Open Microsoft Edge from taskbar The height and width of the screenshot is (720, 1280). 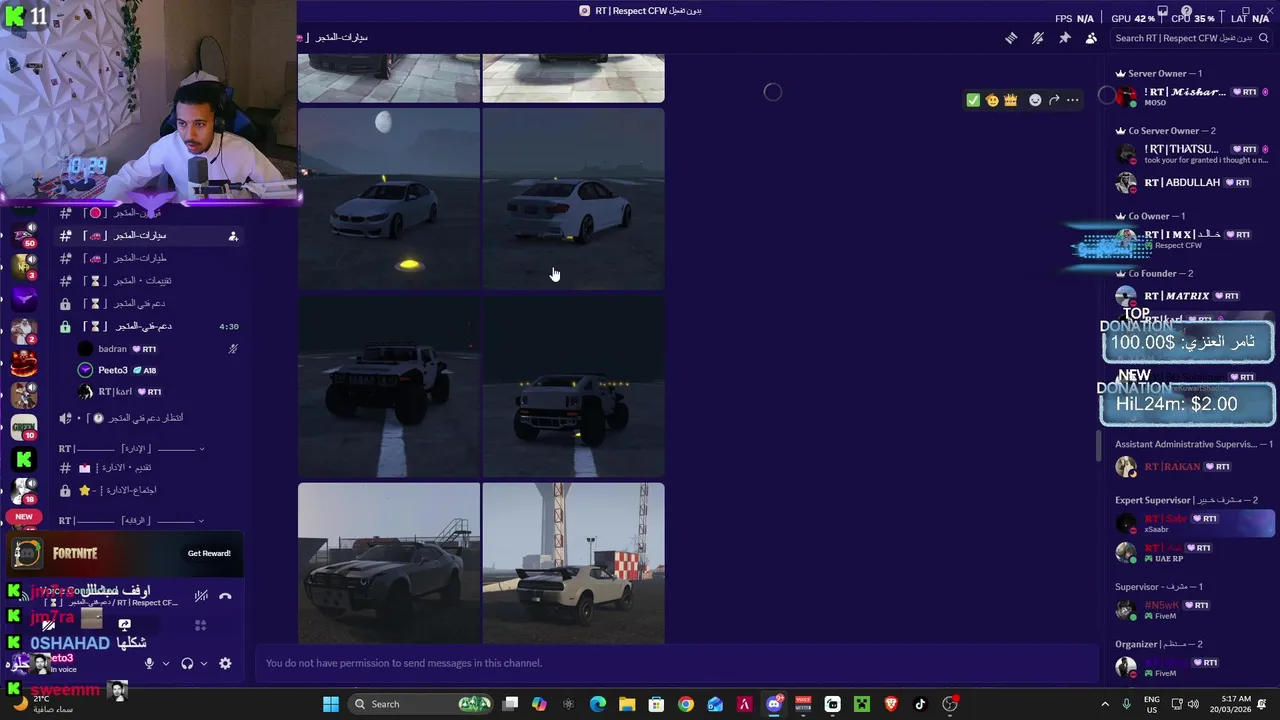tap(598, 704)
